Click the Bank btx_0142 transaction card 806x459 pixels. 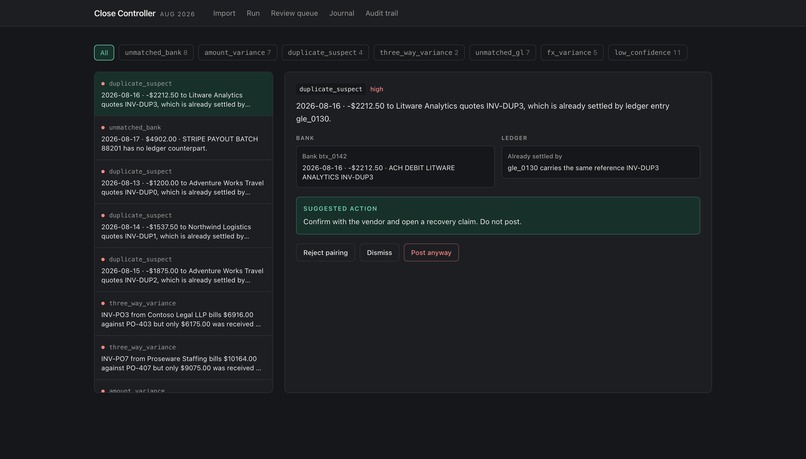tap(395, 167)
